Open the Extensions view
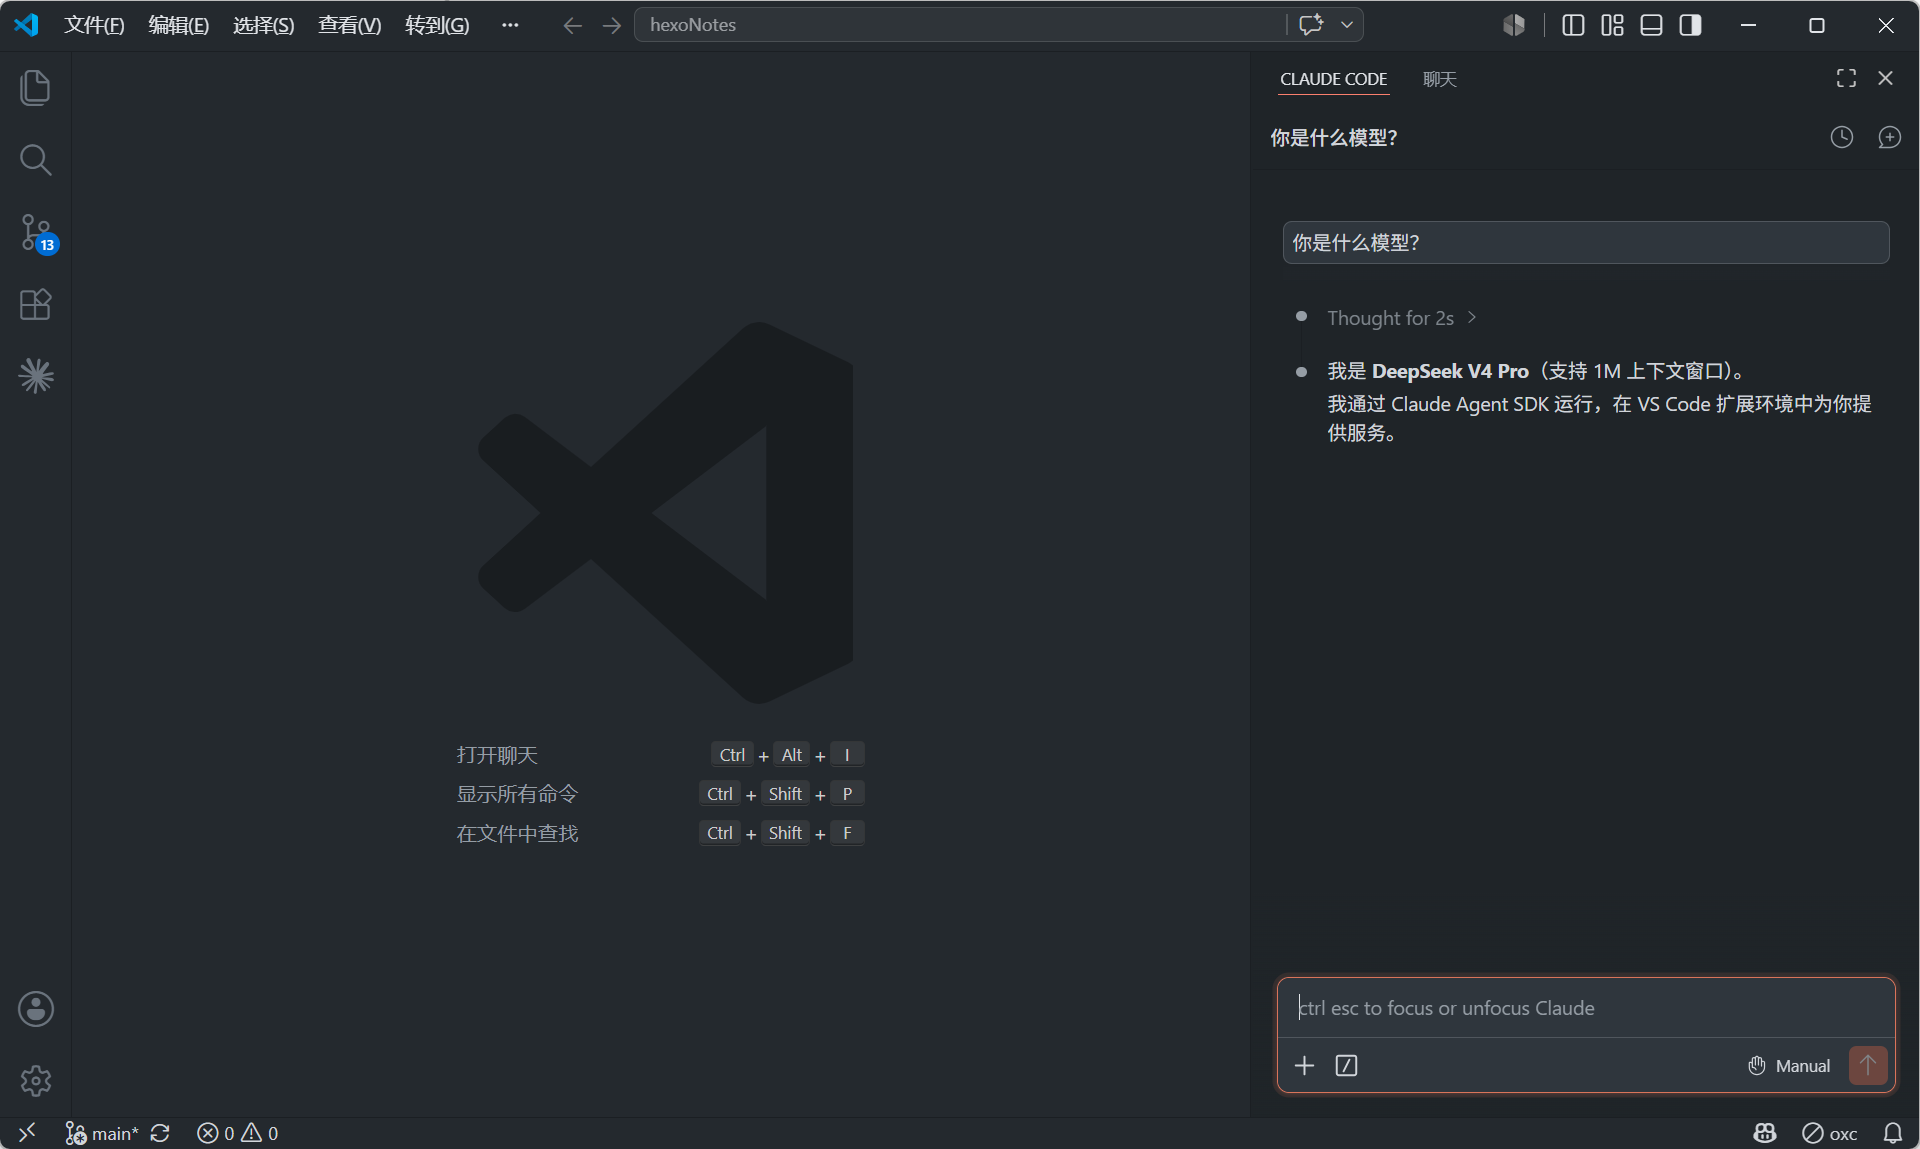 [35, 304]
